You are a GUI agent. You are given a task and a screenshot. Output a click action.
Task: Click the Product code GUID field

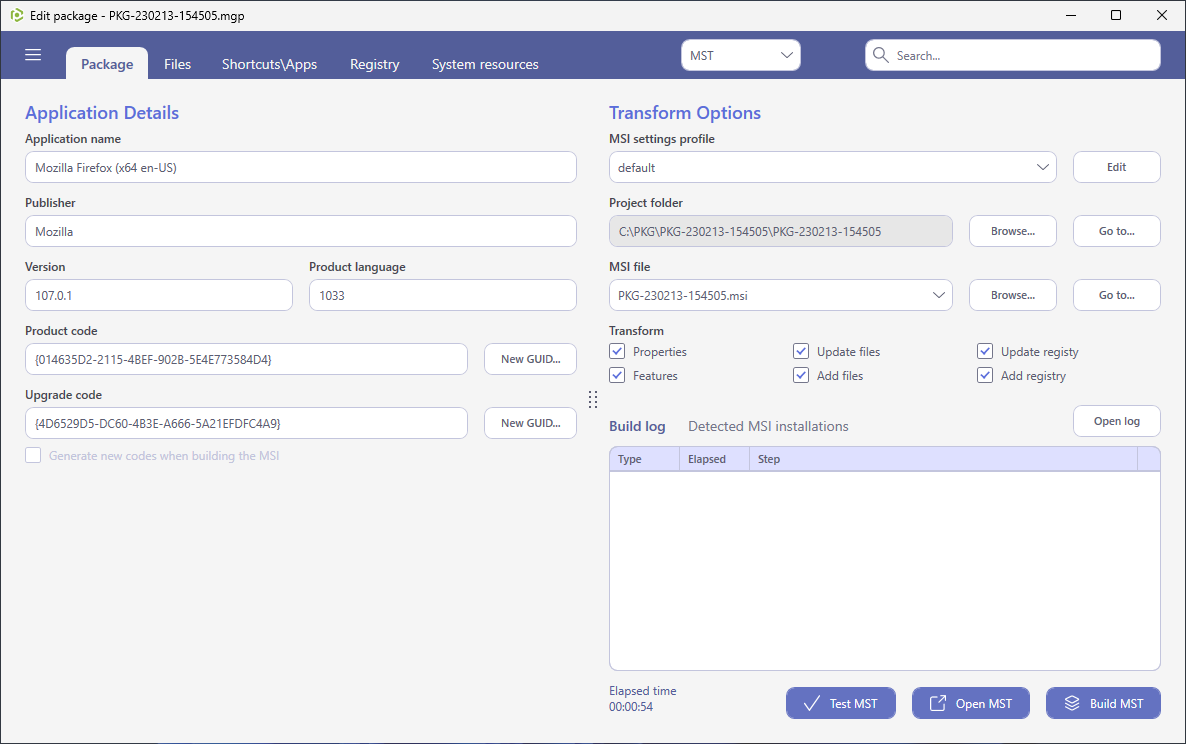(247, 359)
